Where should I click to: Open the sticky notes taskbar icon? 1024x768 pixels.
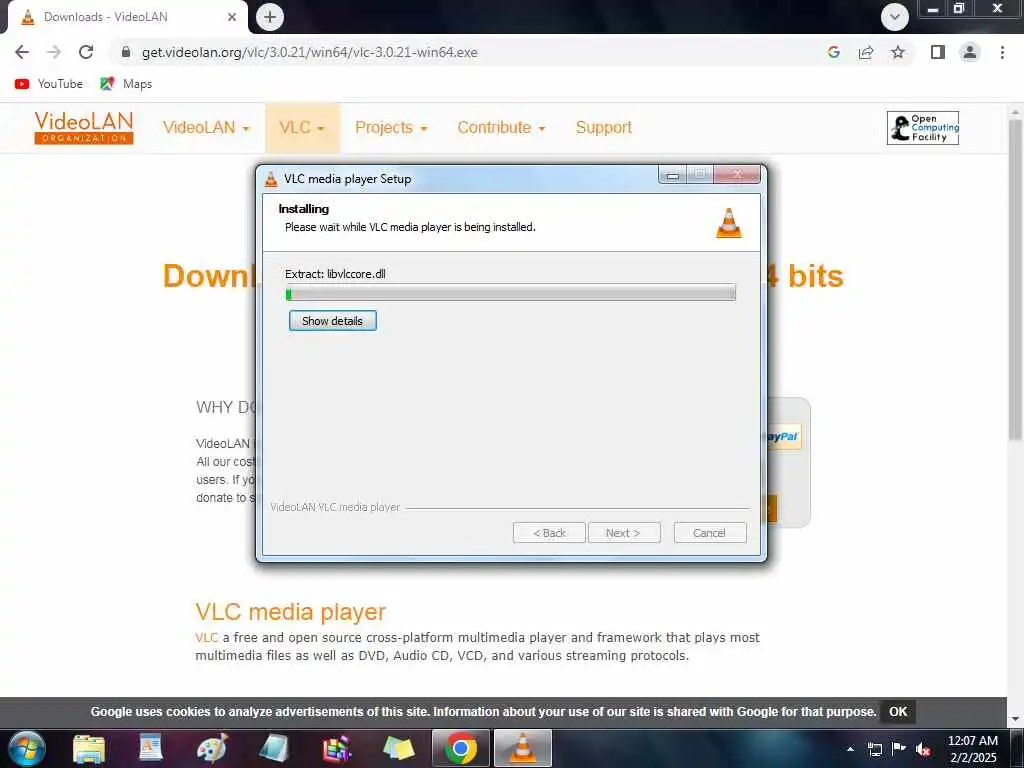[x=398, y=749]
